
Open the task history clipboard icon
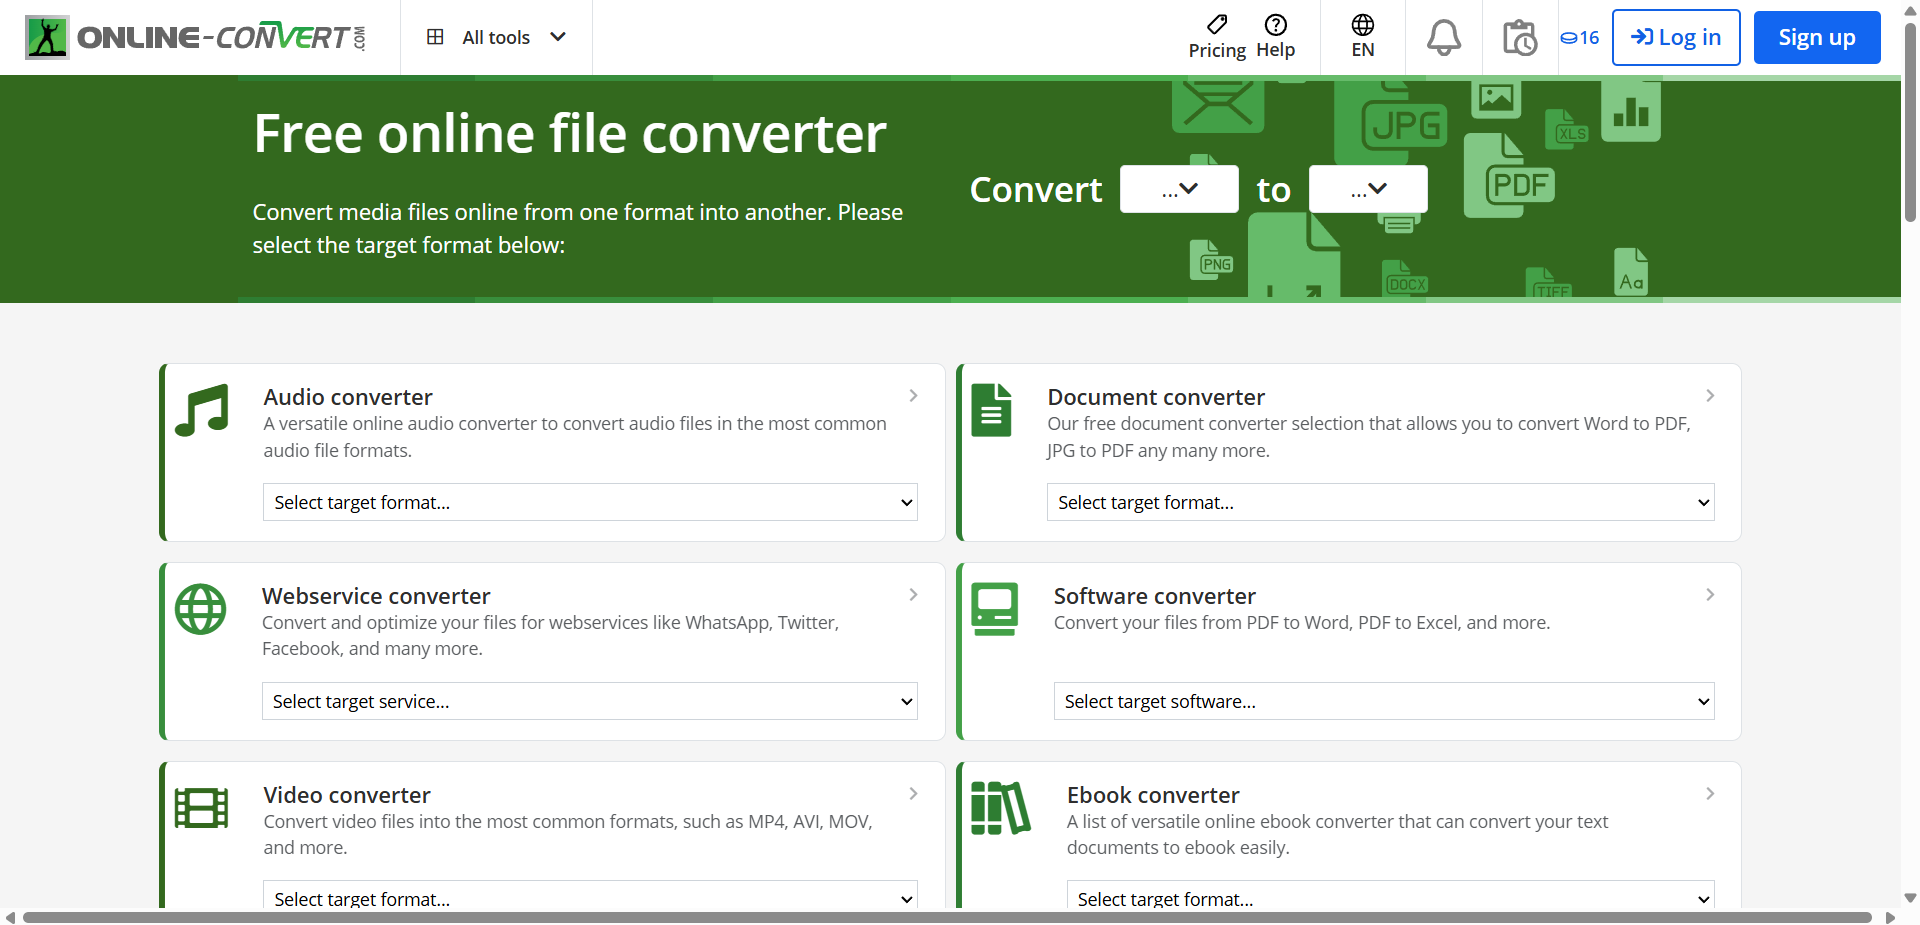(x=1519, y=38)
